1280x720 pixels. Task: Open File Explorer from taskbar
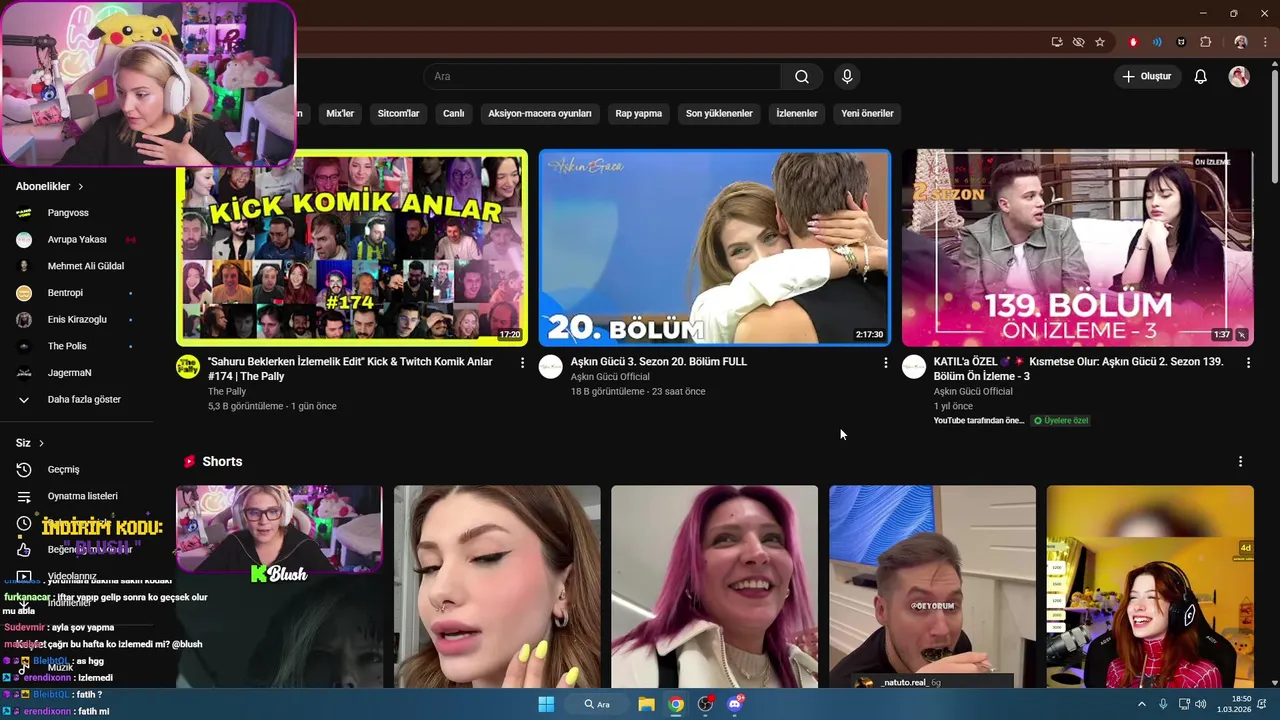pyautogui.click(x=646, y=704)
